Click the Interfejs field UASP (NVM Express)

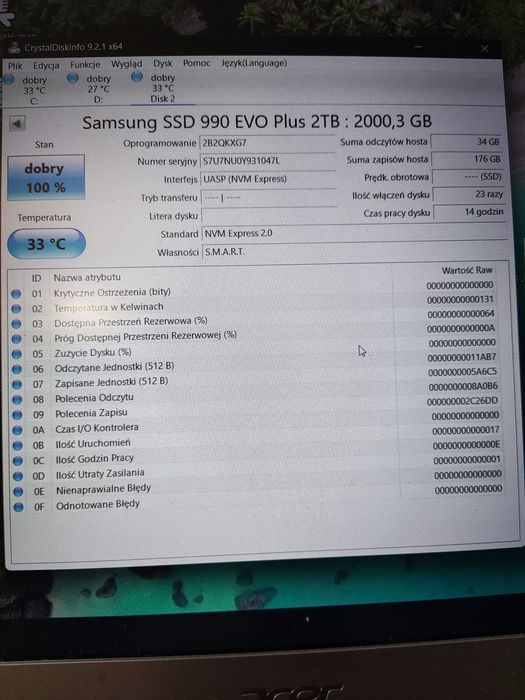pos(268,179)
